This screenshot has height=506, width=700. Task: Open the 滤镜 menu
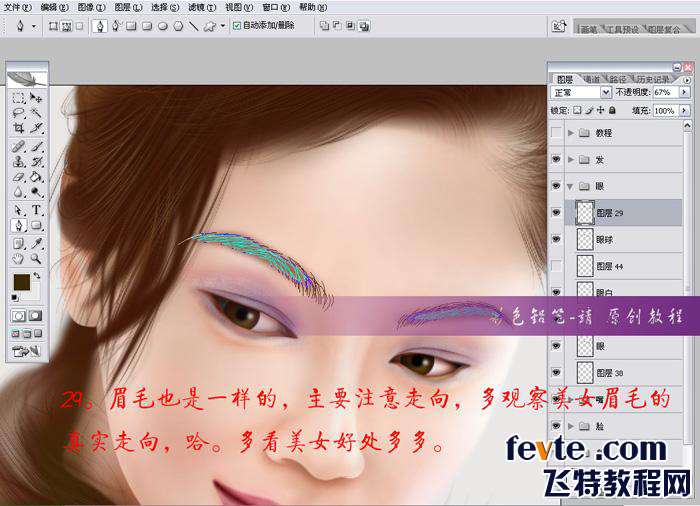pyautogui.click(x=202, y=7)
